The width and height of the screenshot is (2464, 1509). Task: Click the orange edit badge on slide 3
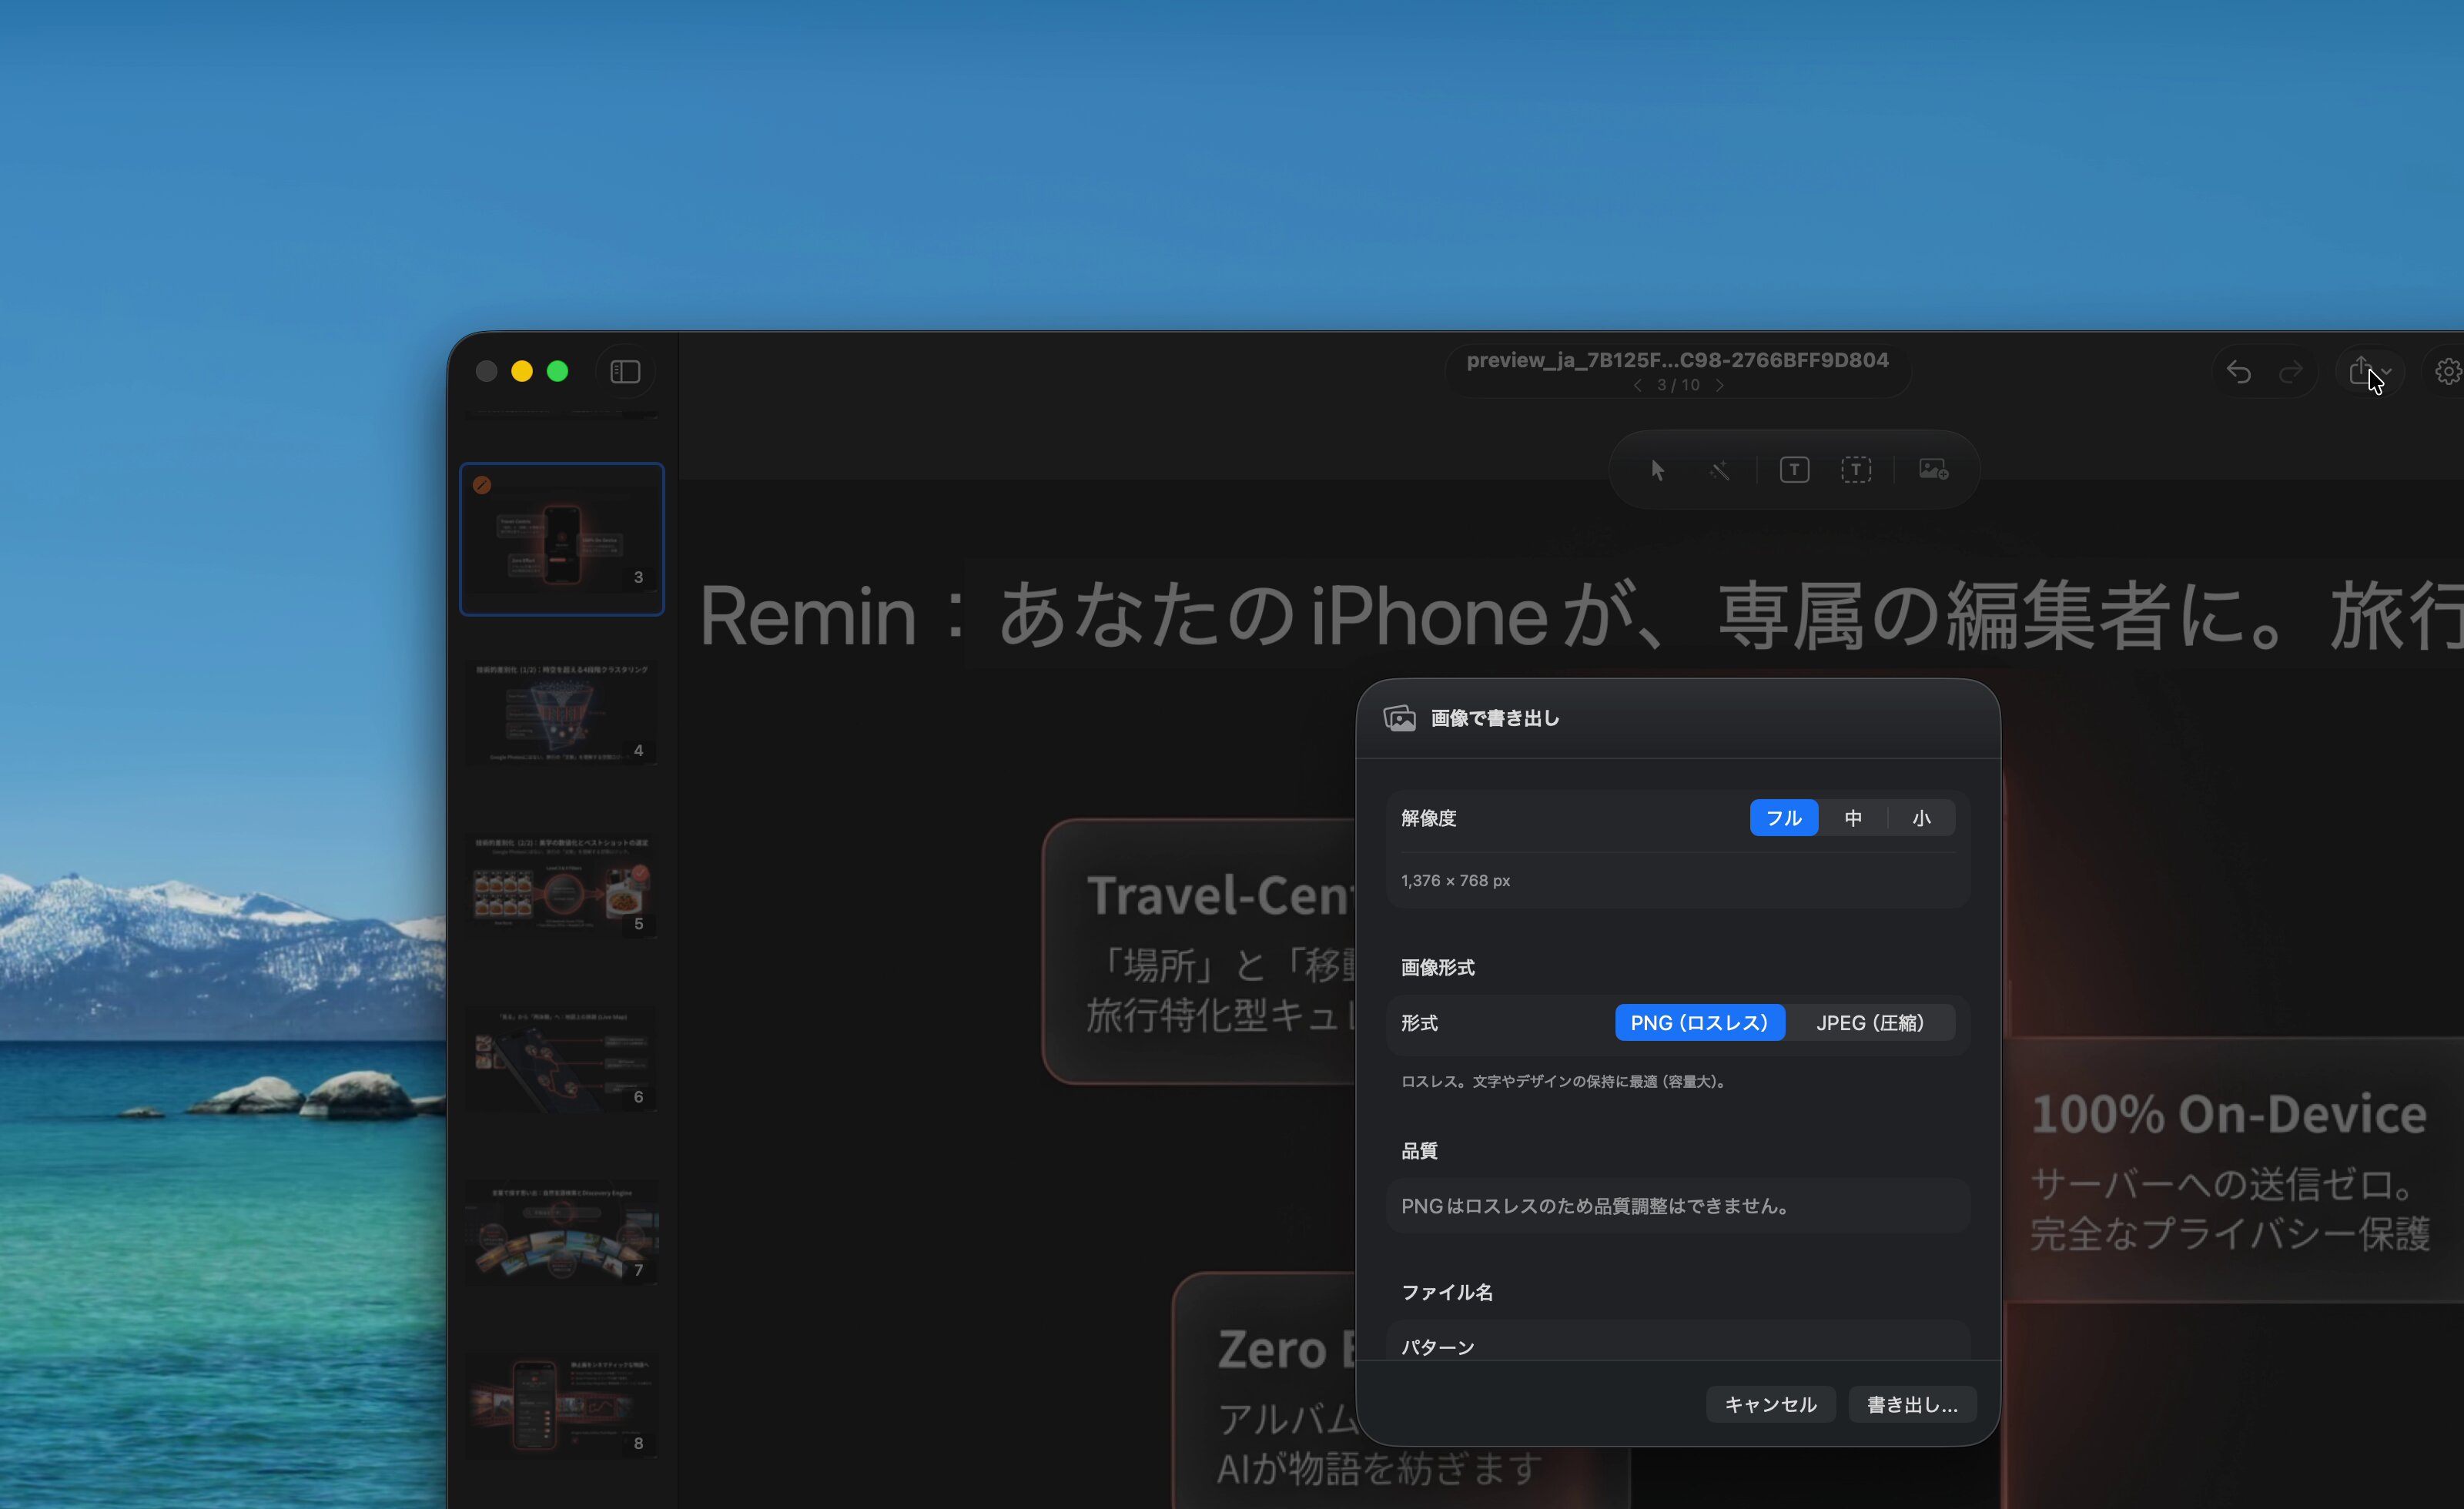482,485
